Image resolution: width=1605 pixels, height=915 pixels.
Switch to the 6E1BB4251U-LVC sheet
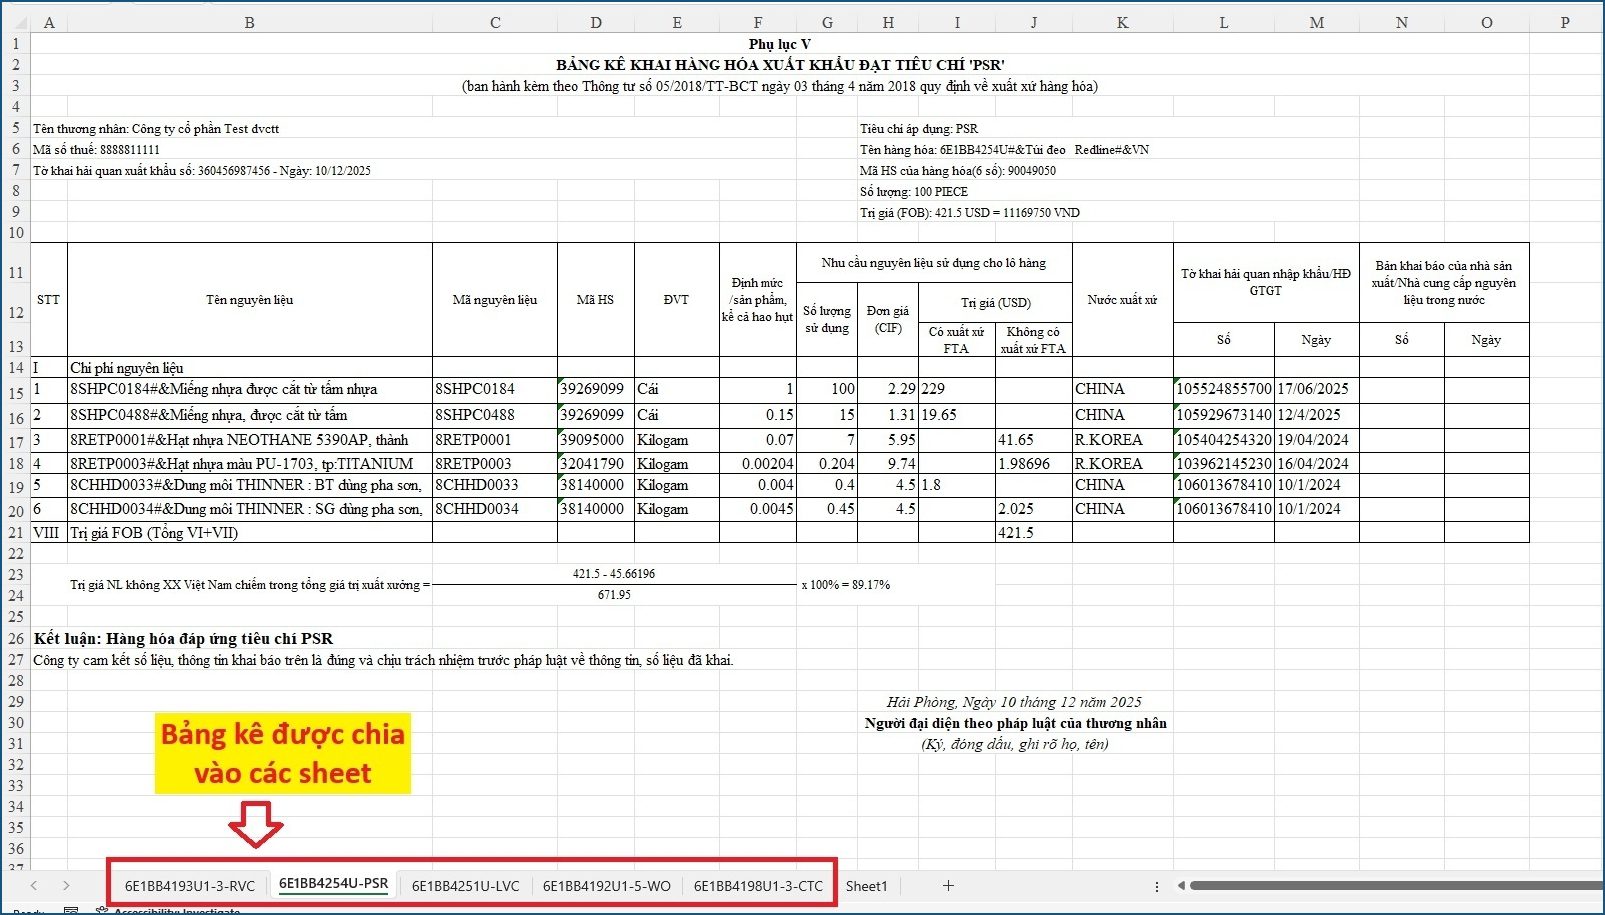[465, 886]
